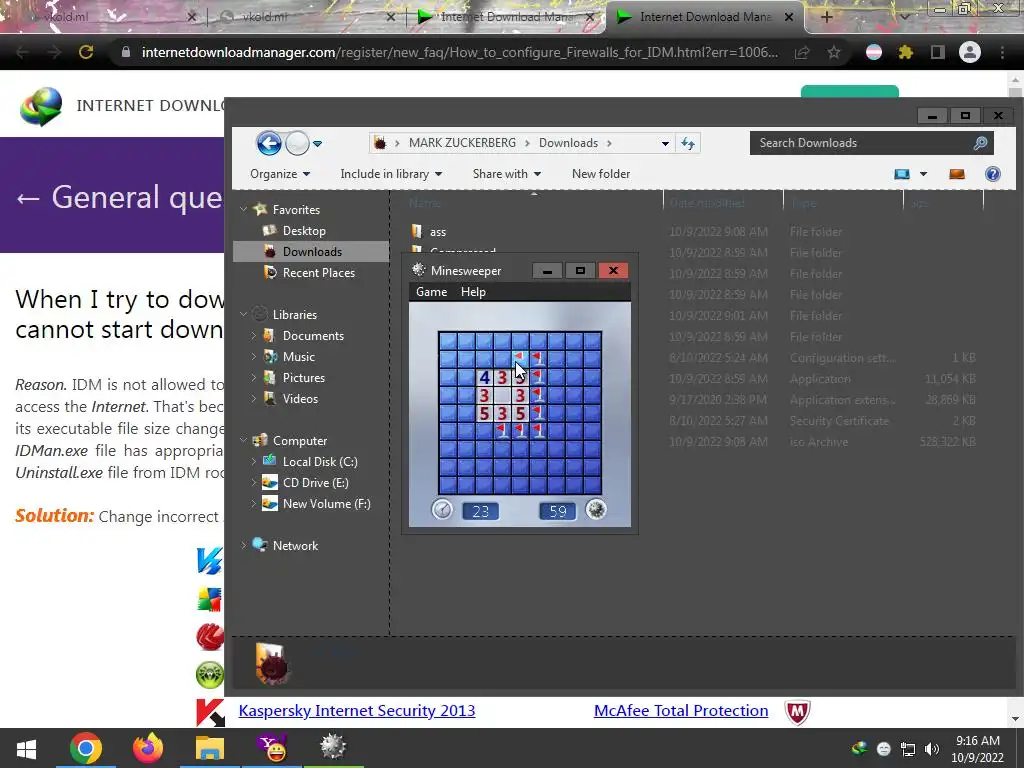Select the Music library
Image resolution: width=1024 pixels, height=768 pixels.
(298, 357)
